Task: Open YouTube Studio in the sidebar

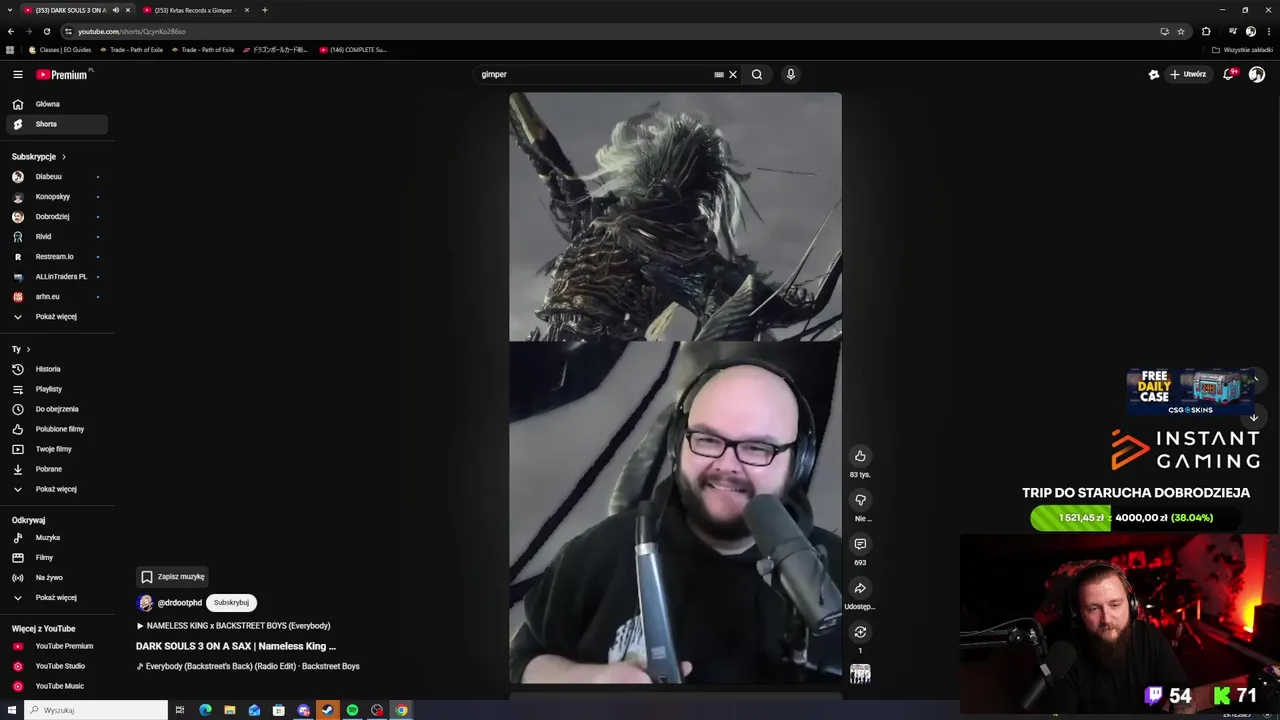Action: (x=57, y=666)
